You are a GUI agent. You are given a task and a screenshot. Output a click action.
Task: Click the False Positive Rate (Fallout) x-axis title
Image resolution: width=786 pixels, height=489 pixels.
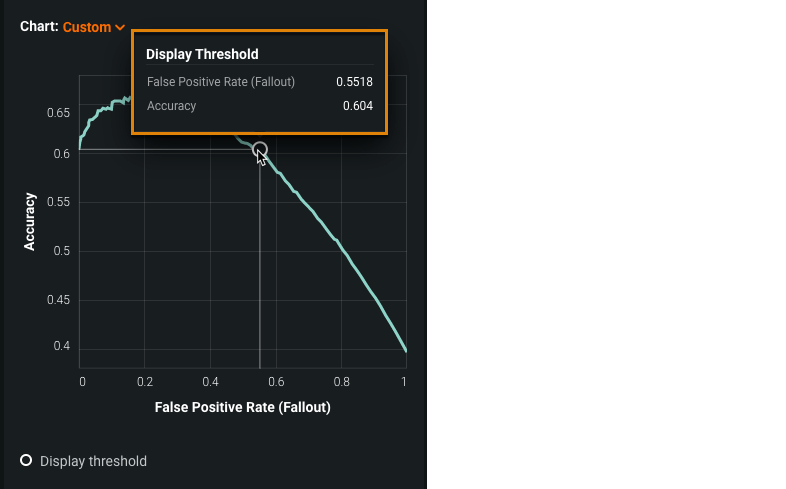242,408
